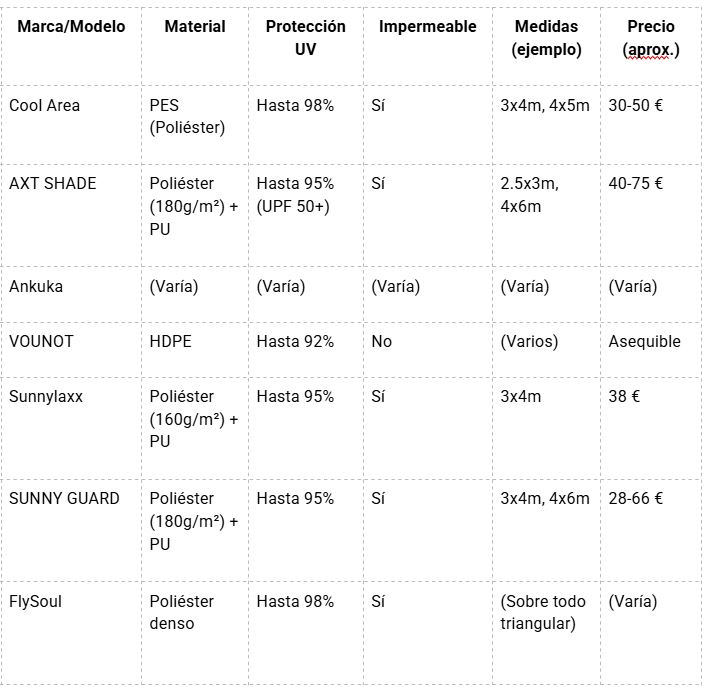The height and width of the screenshot is (687, 706).
Task: Select the Impermeable header cell
Action: [x=427, y=27]
